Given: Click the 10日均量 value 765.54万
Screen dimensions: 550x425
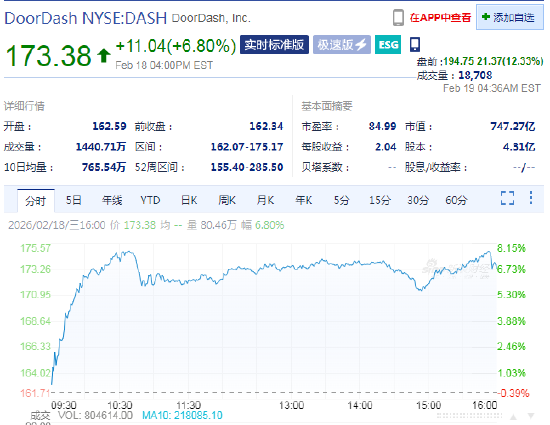Looking at the screenshot, I should 103,167.
